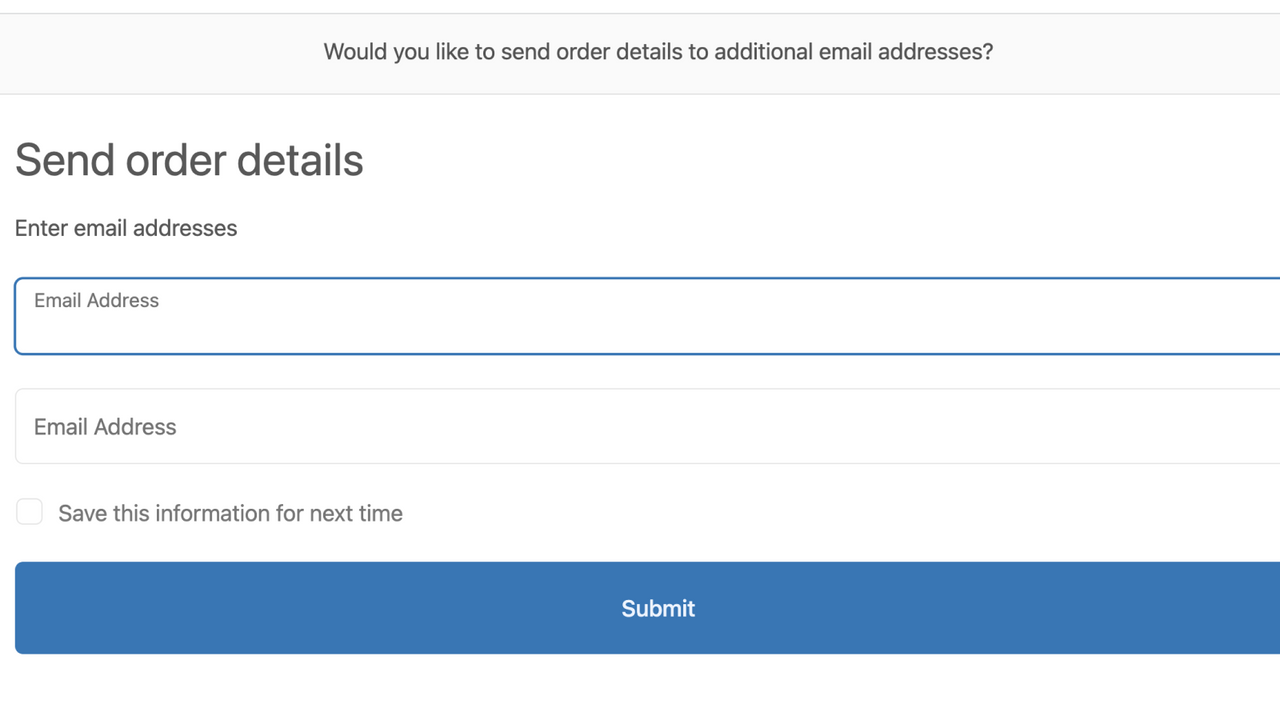The image size is (1280, 720).
Task: Click the Send order details heading
Action: (x=189, y=160)
